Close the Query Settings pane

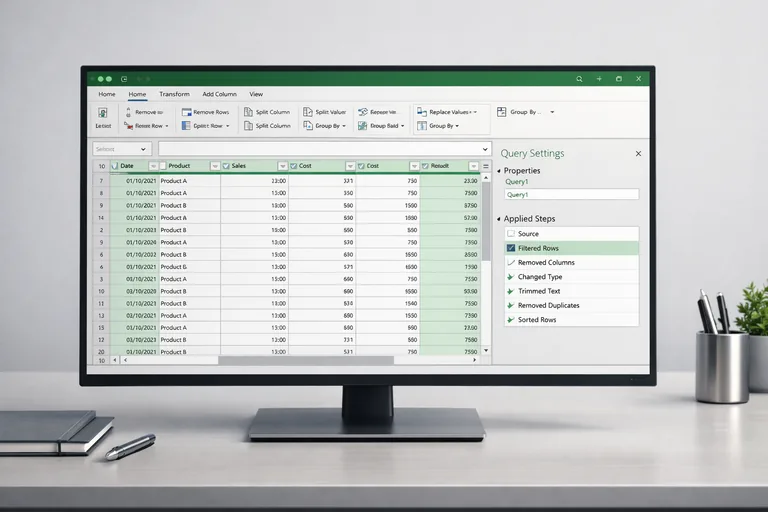coord(638,153)
